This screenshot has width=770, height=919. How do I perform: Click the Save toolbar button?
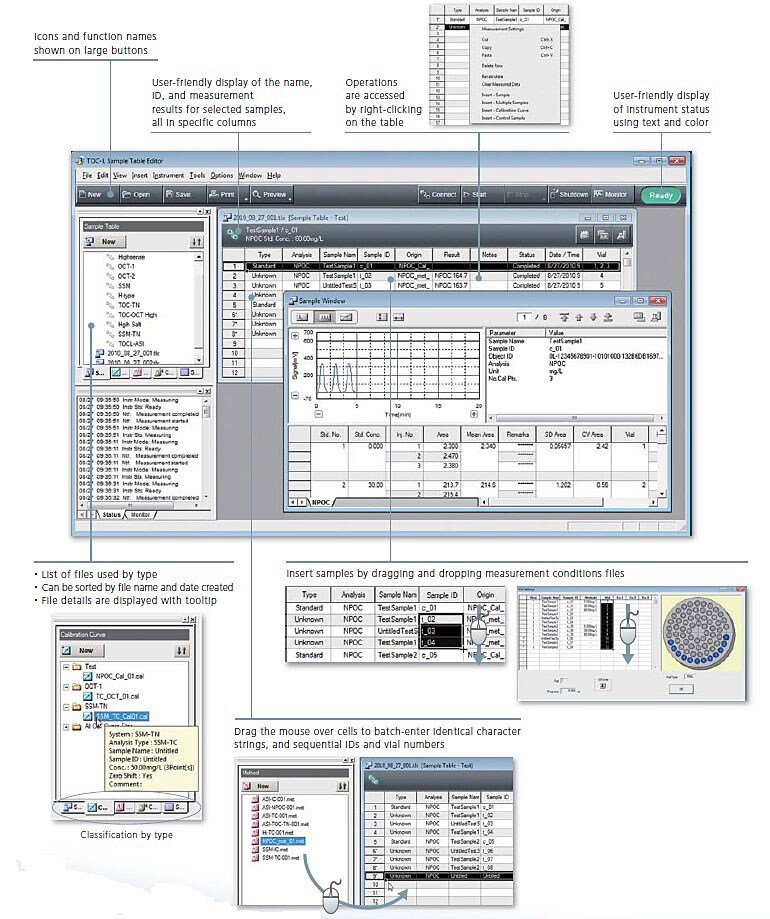tap(176, 194)
